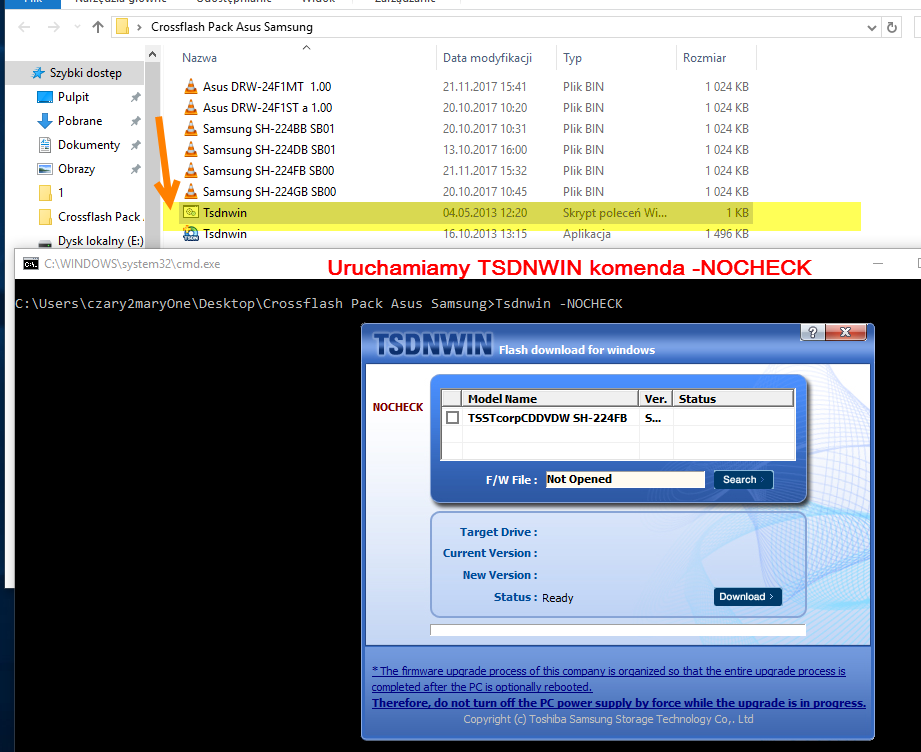Click the sidebar scroll up arrow
This screenshot has height=752, width=921.
(x=152, y=54)
